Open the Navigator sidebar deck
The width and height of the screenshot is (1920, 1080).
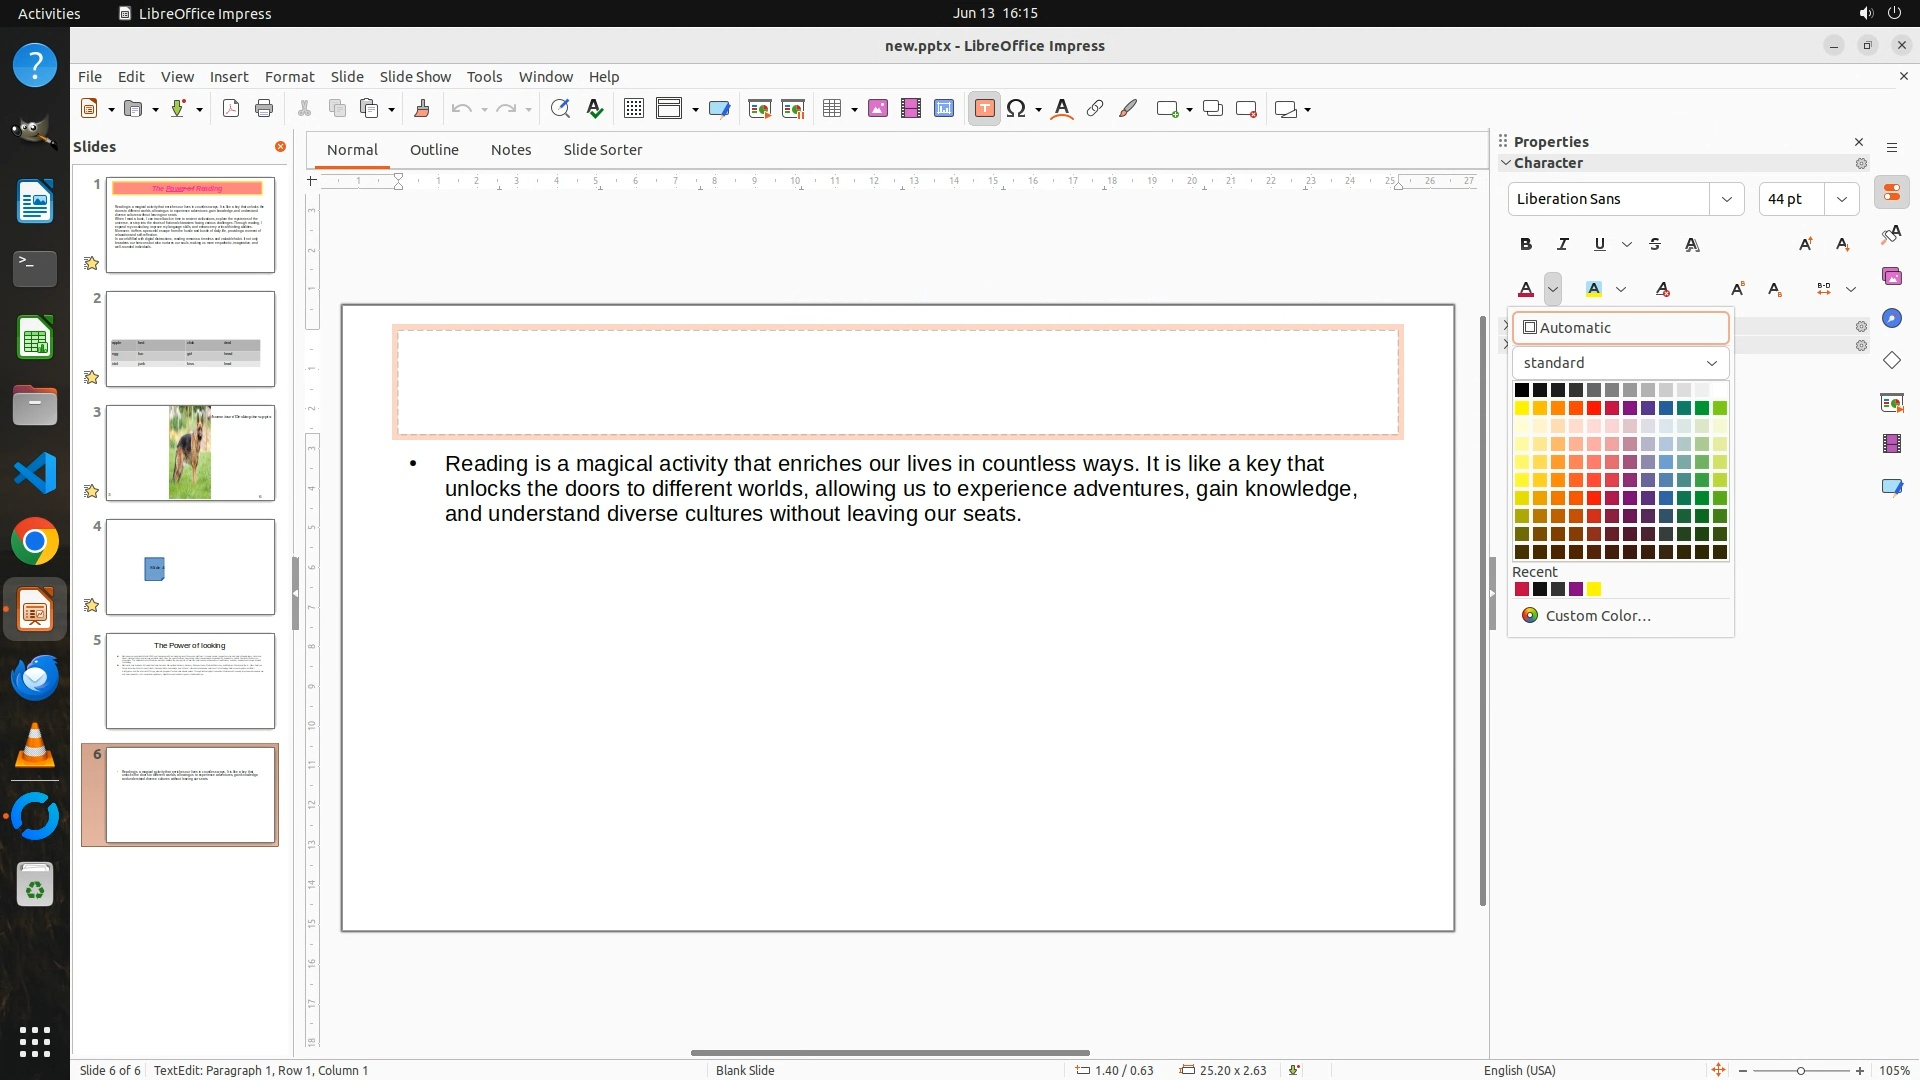click(1891, 318)
